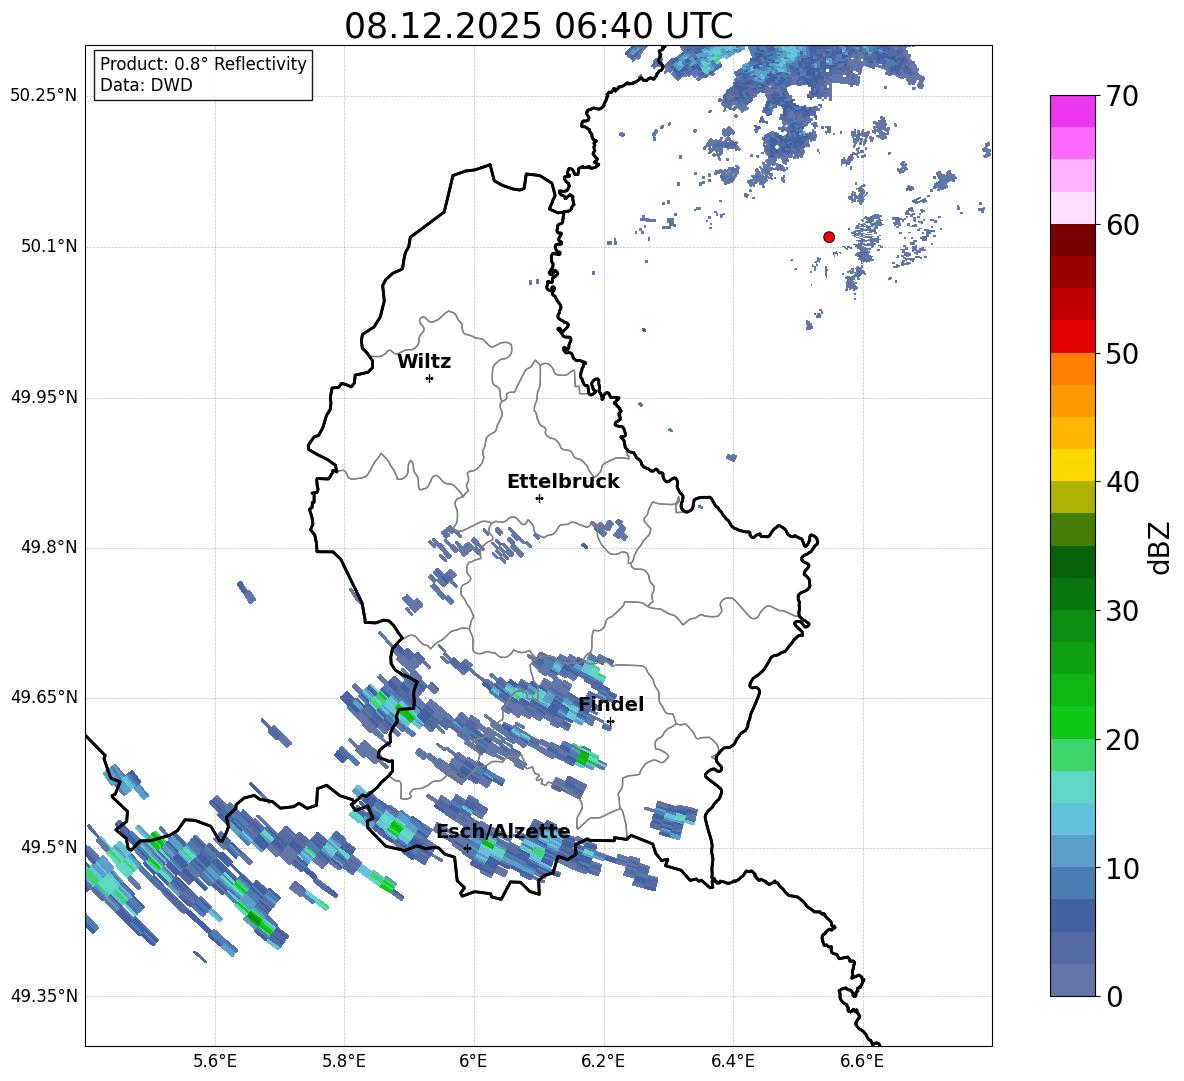Click the 49.65°N latitude tick label
Image resolution: width=1184 pixels, height=1081 pixels.
pyautogui.click(x=44, y=697)
